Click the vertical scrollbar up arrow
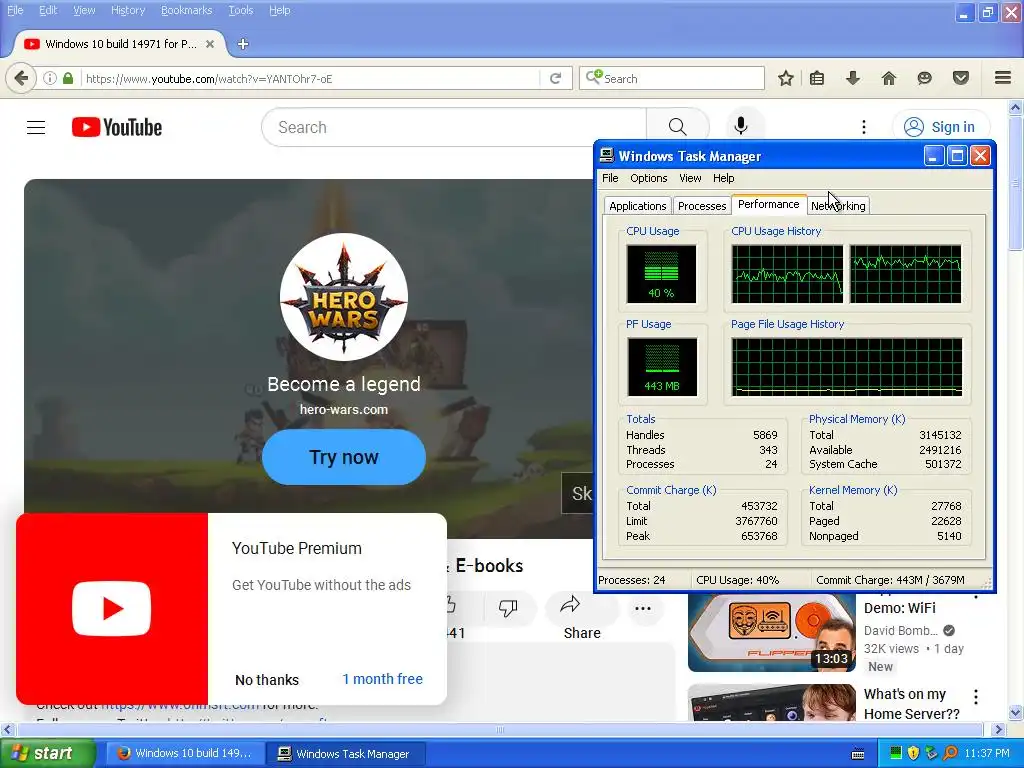This screenshot has height=768, width=1024. click(1016, 107)
